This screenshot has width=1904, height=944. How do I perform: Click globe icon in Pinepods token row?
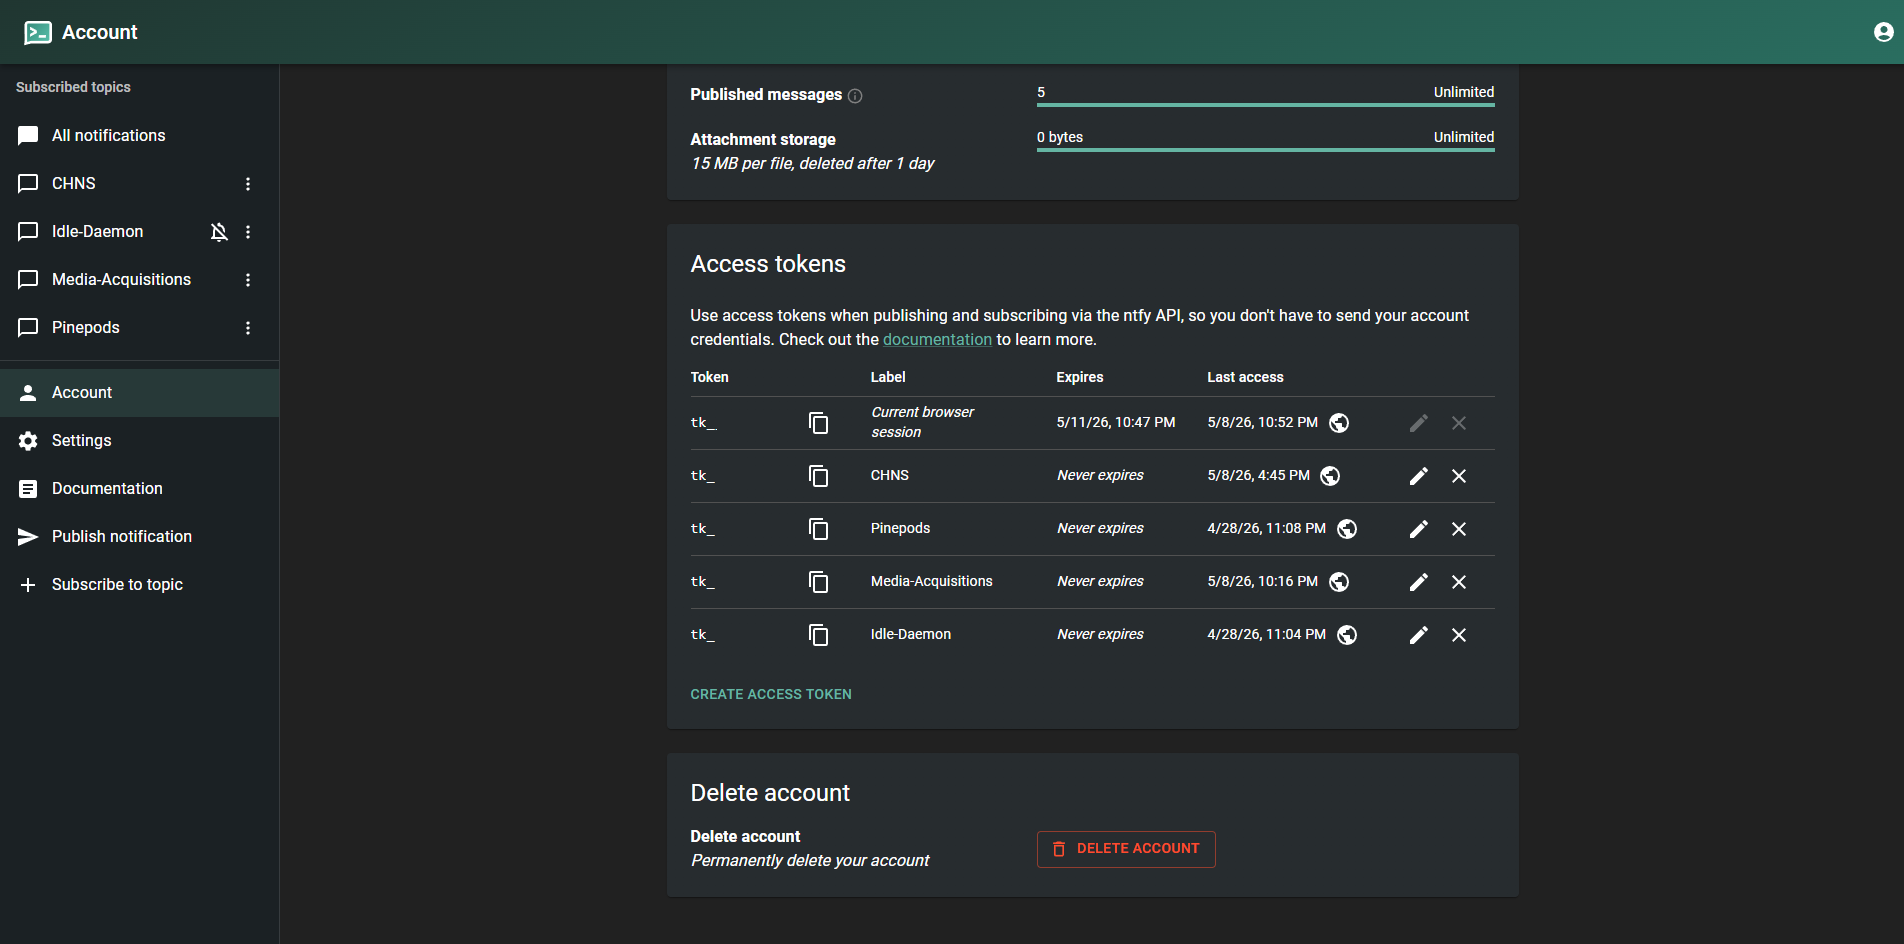(1347, 529)
